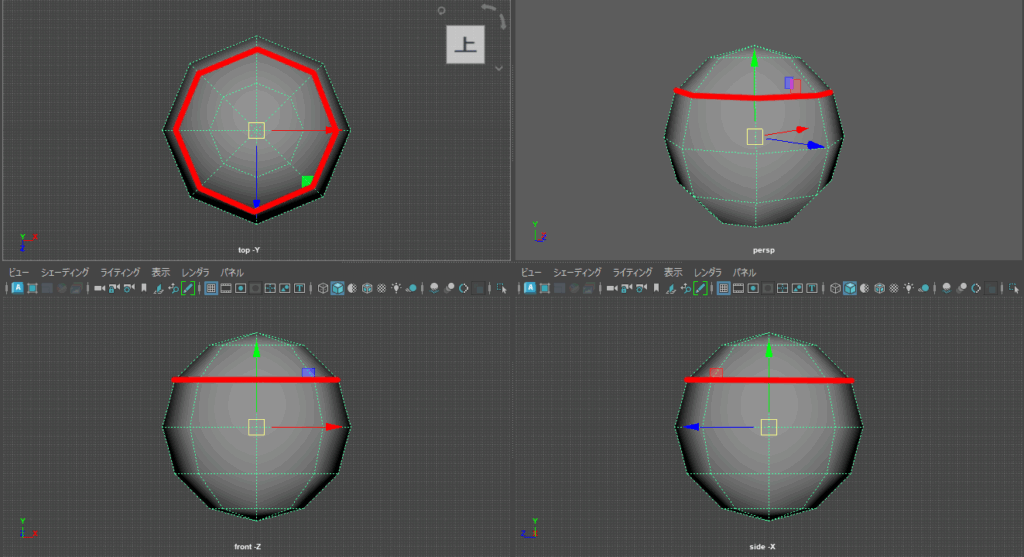
Task: Click the 上 face of the ViewCube
Action: 465,45
